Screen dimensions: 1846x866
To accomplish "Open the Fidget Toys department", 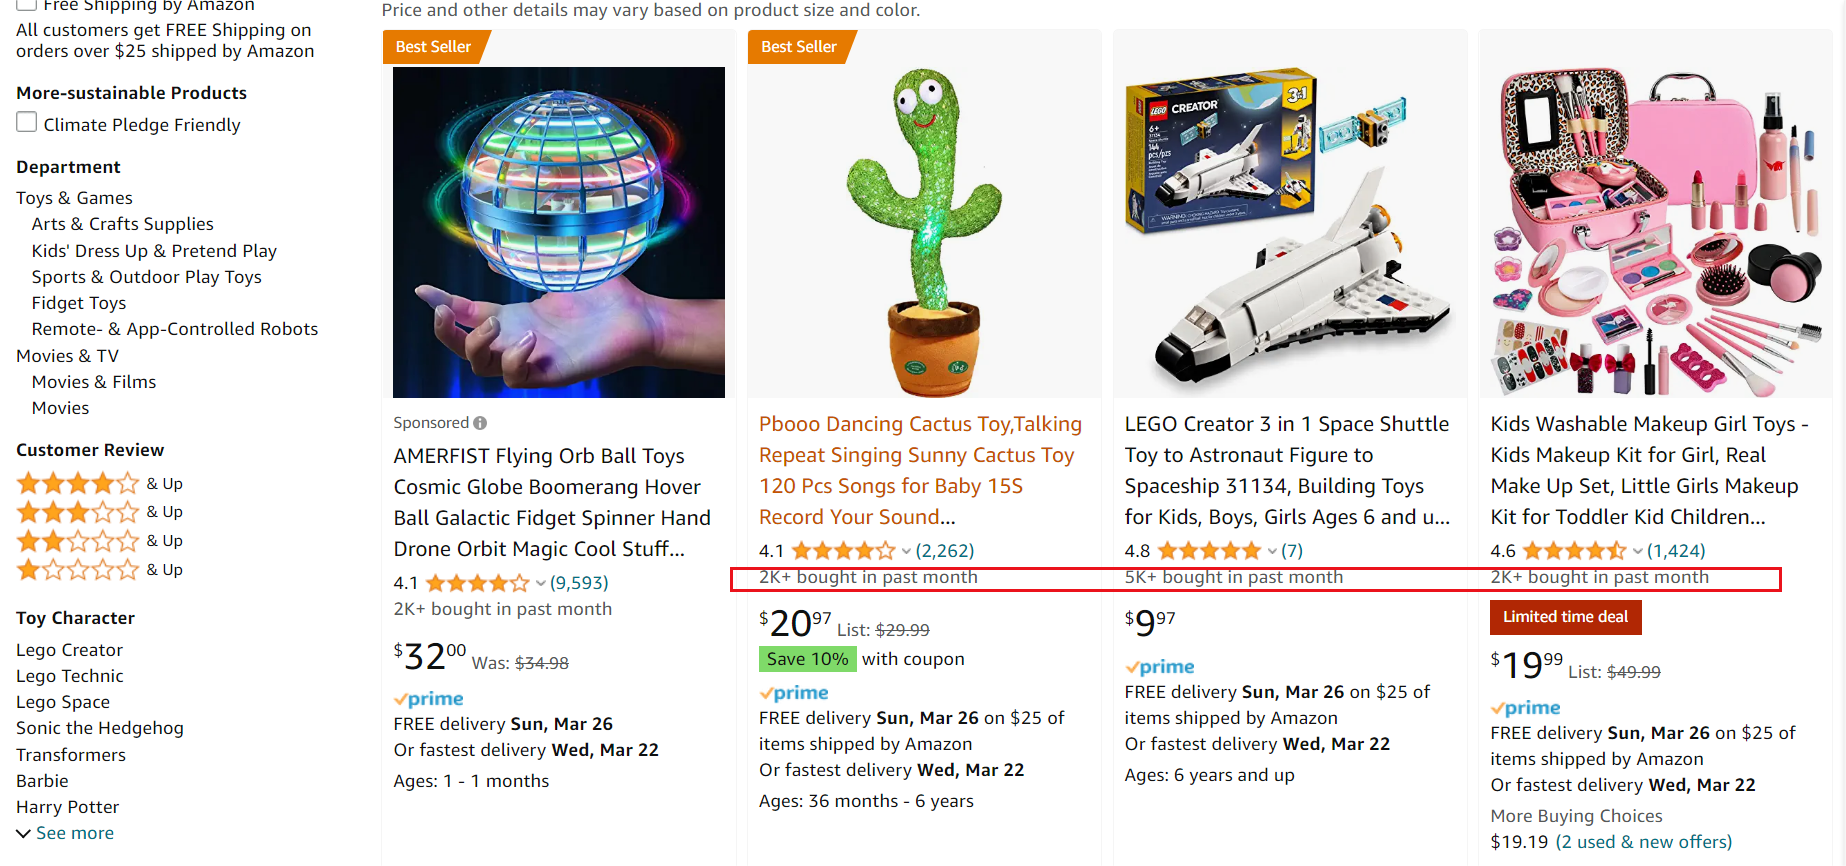I will [79, 303].
